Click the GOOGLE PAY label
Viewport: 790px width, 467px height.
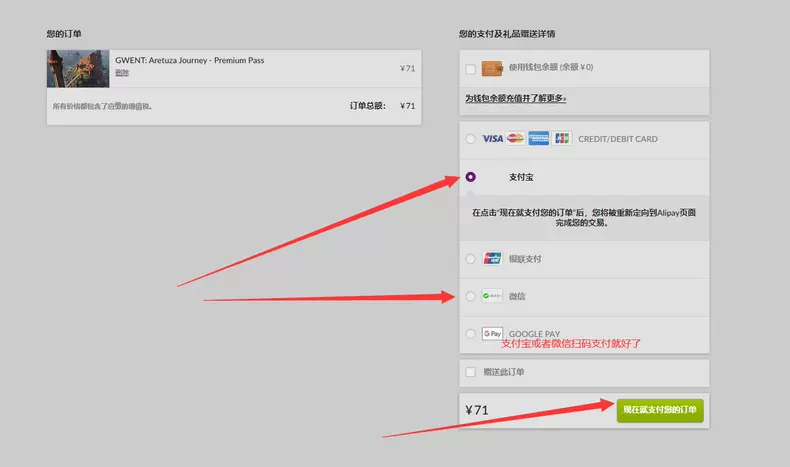[x=535, y=334]
